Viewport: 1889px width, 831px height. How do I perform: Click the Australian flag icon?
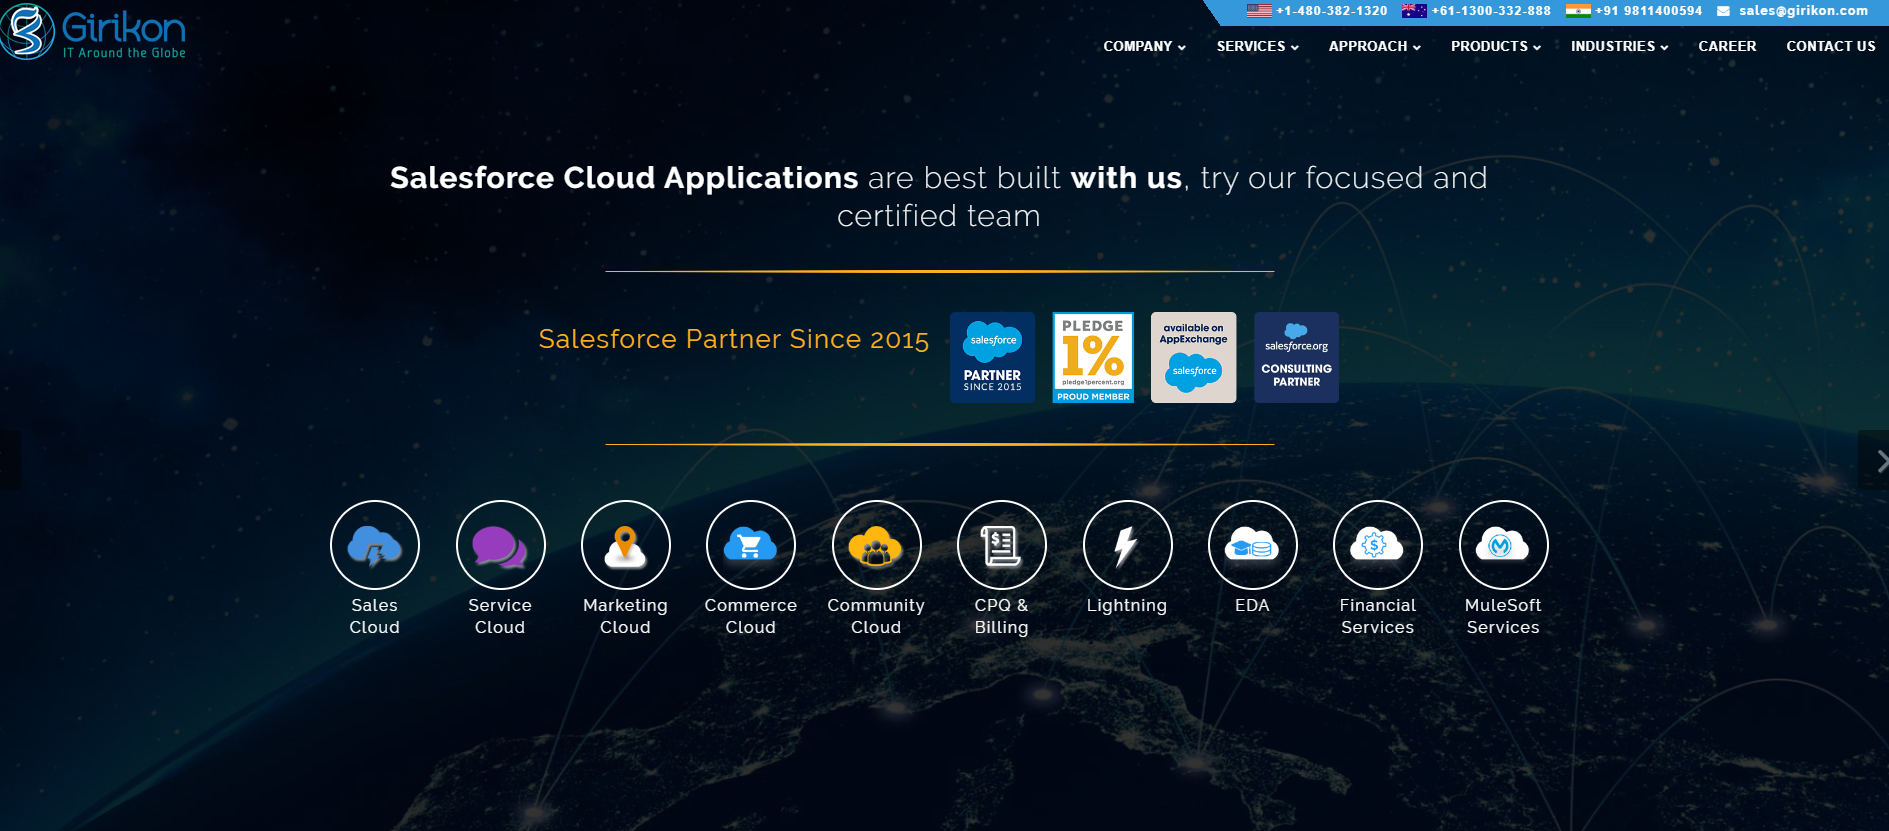point(1414,11)
